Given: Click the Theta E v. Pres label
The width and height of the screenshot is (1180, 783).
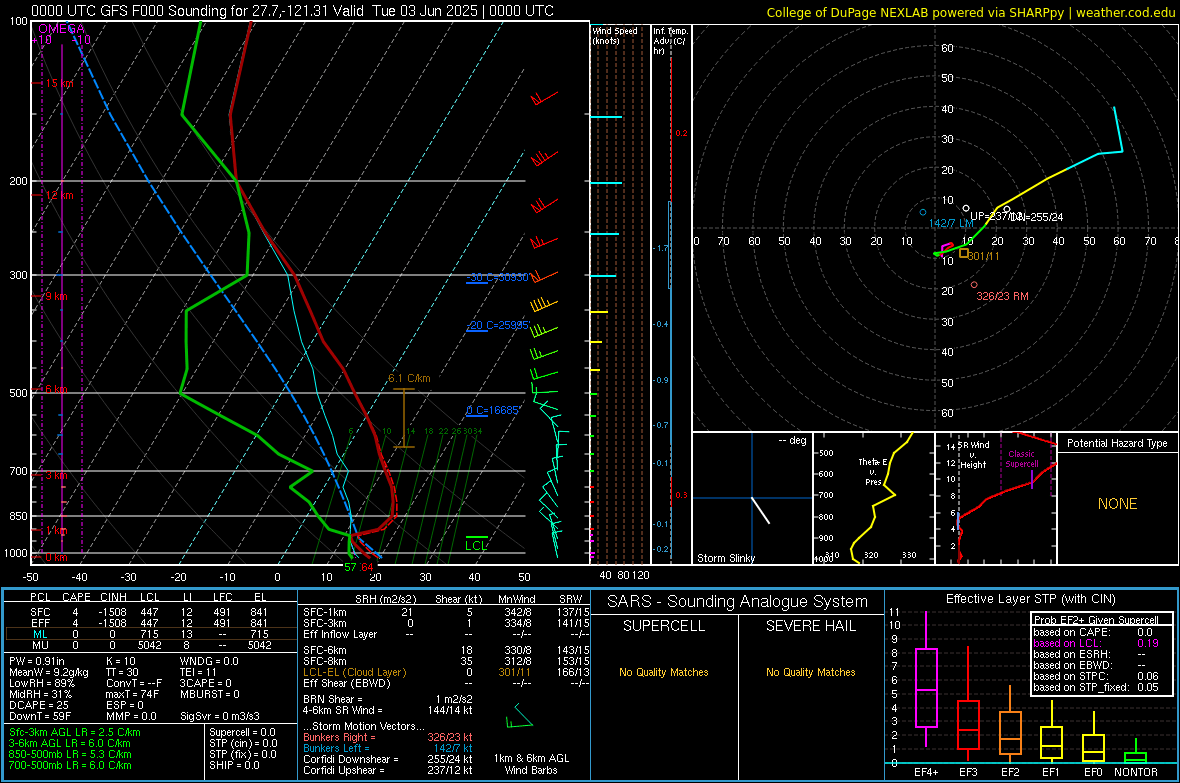Looking at the screenshot, I should point(872,472).
